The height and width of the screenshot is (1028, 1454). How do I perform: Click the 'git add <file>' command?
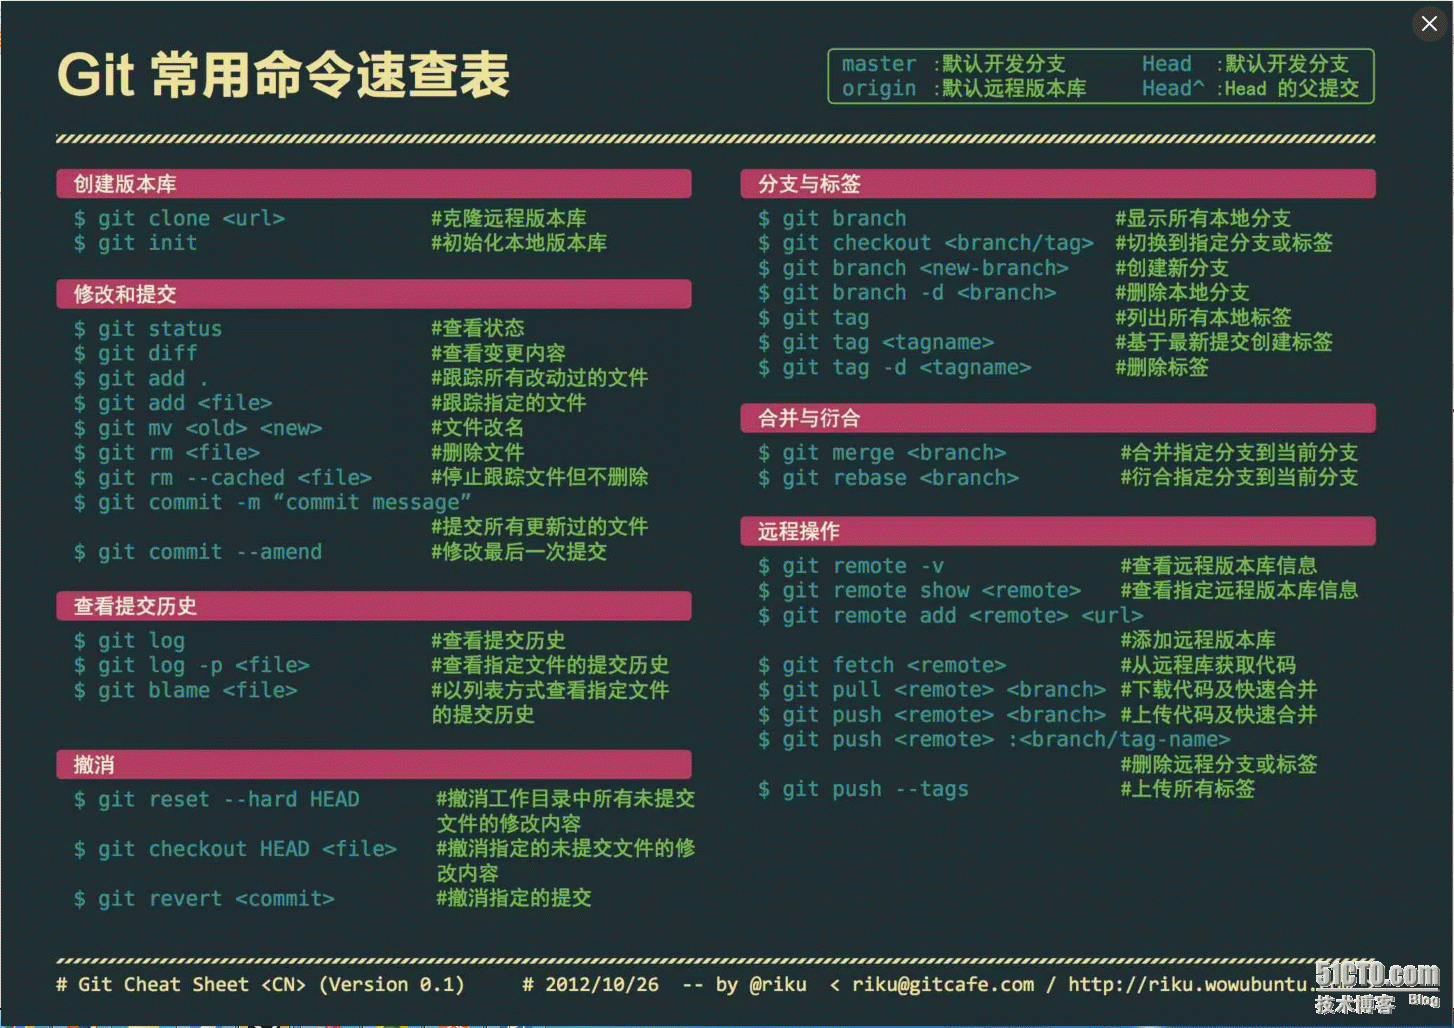[173, 403]
